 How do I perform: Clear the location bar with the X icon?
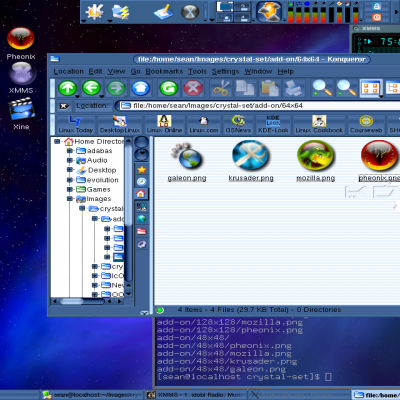(64, 106)
